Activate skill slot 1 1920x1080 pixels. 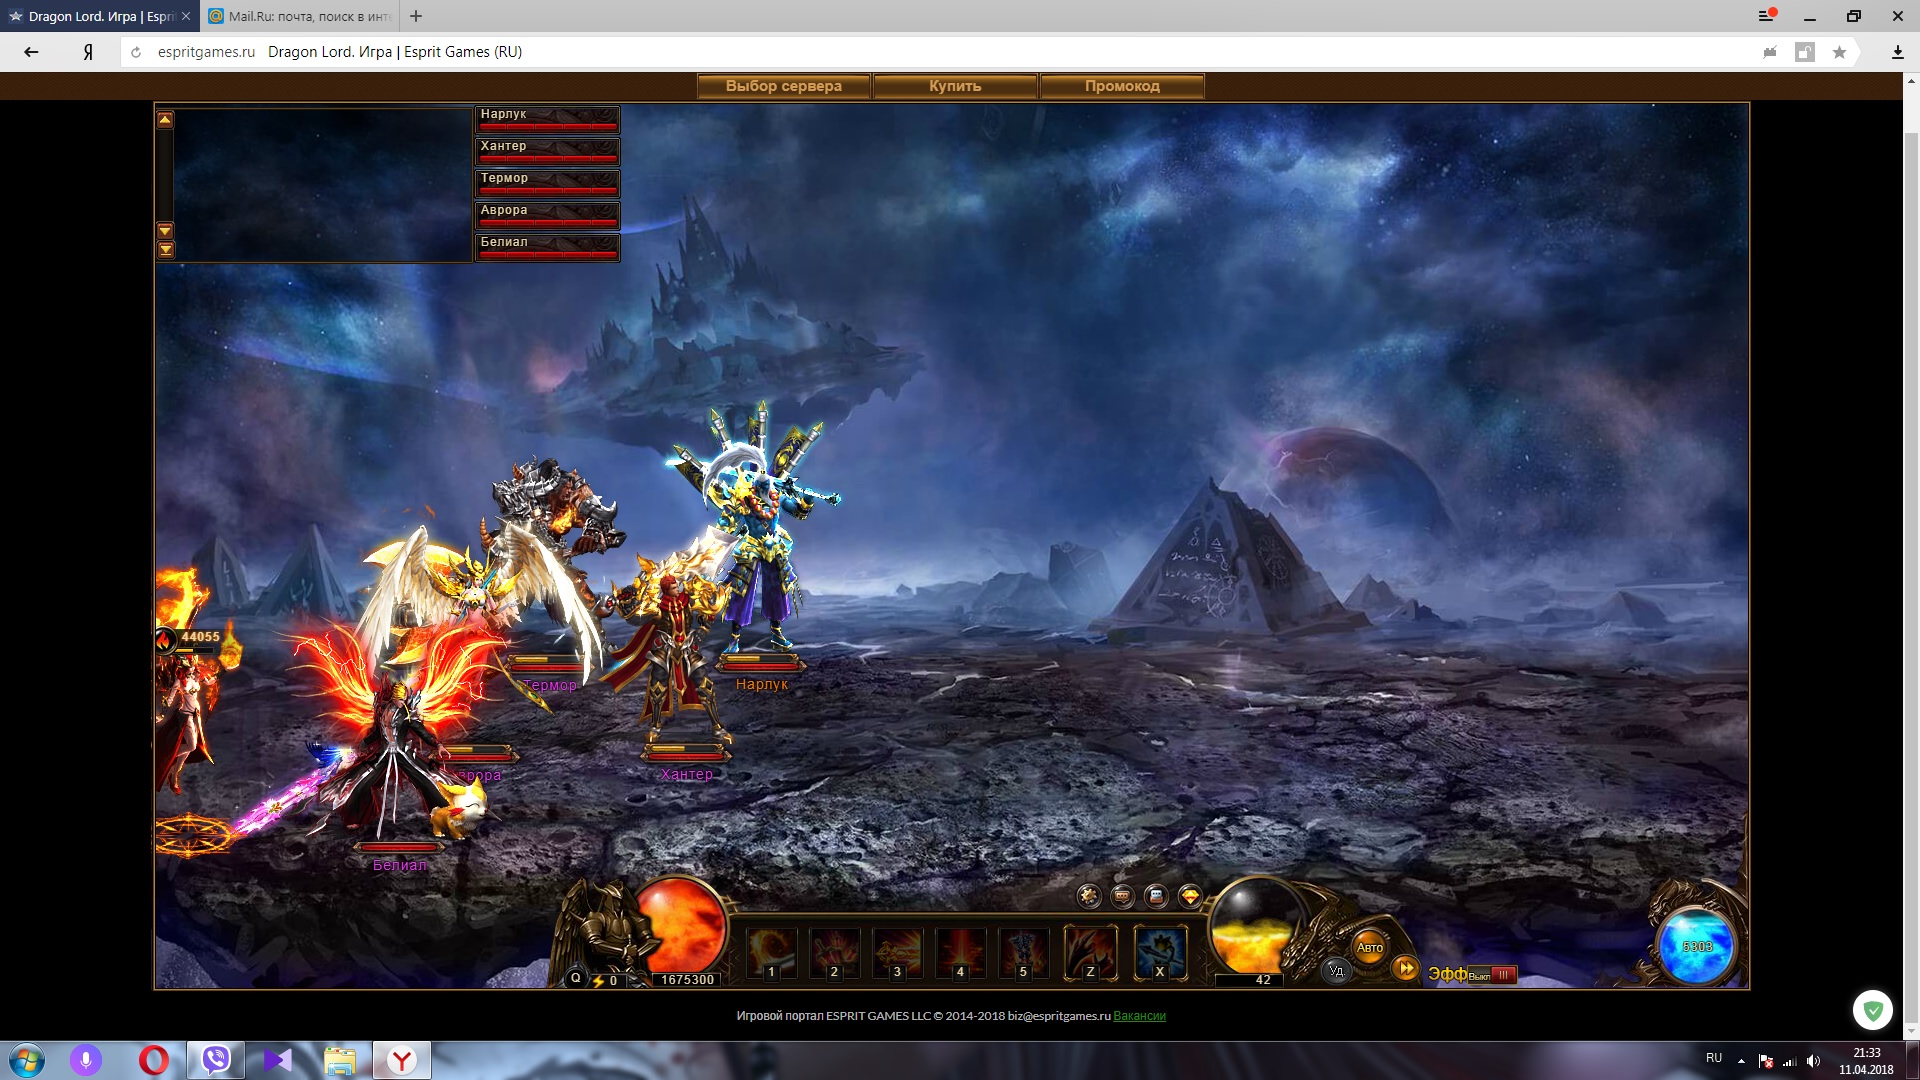(x=771, y=952)
